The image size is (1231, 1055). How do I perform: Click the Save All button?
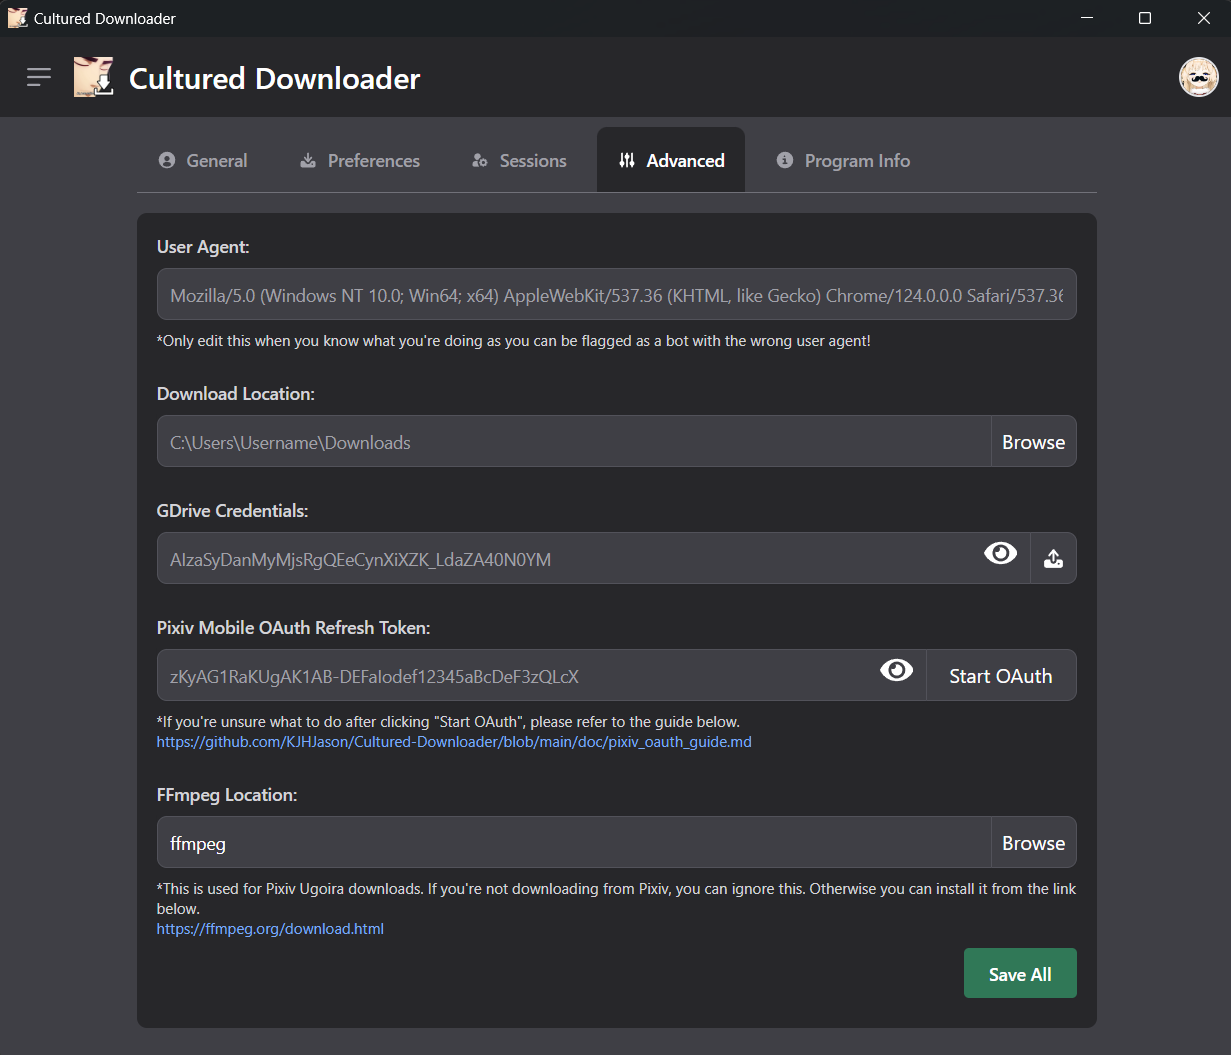coord(1020,973)
